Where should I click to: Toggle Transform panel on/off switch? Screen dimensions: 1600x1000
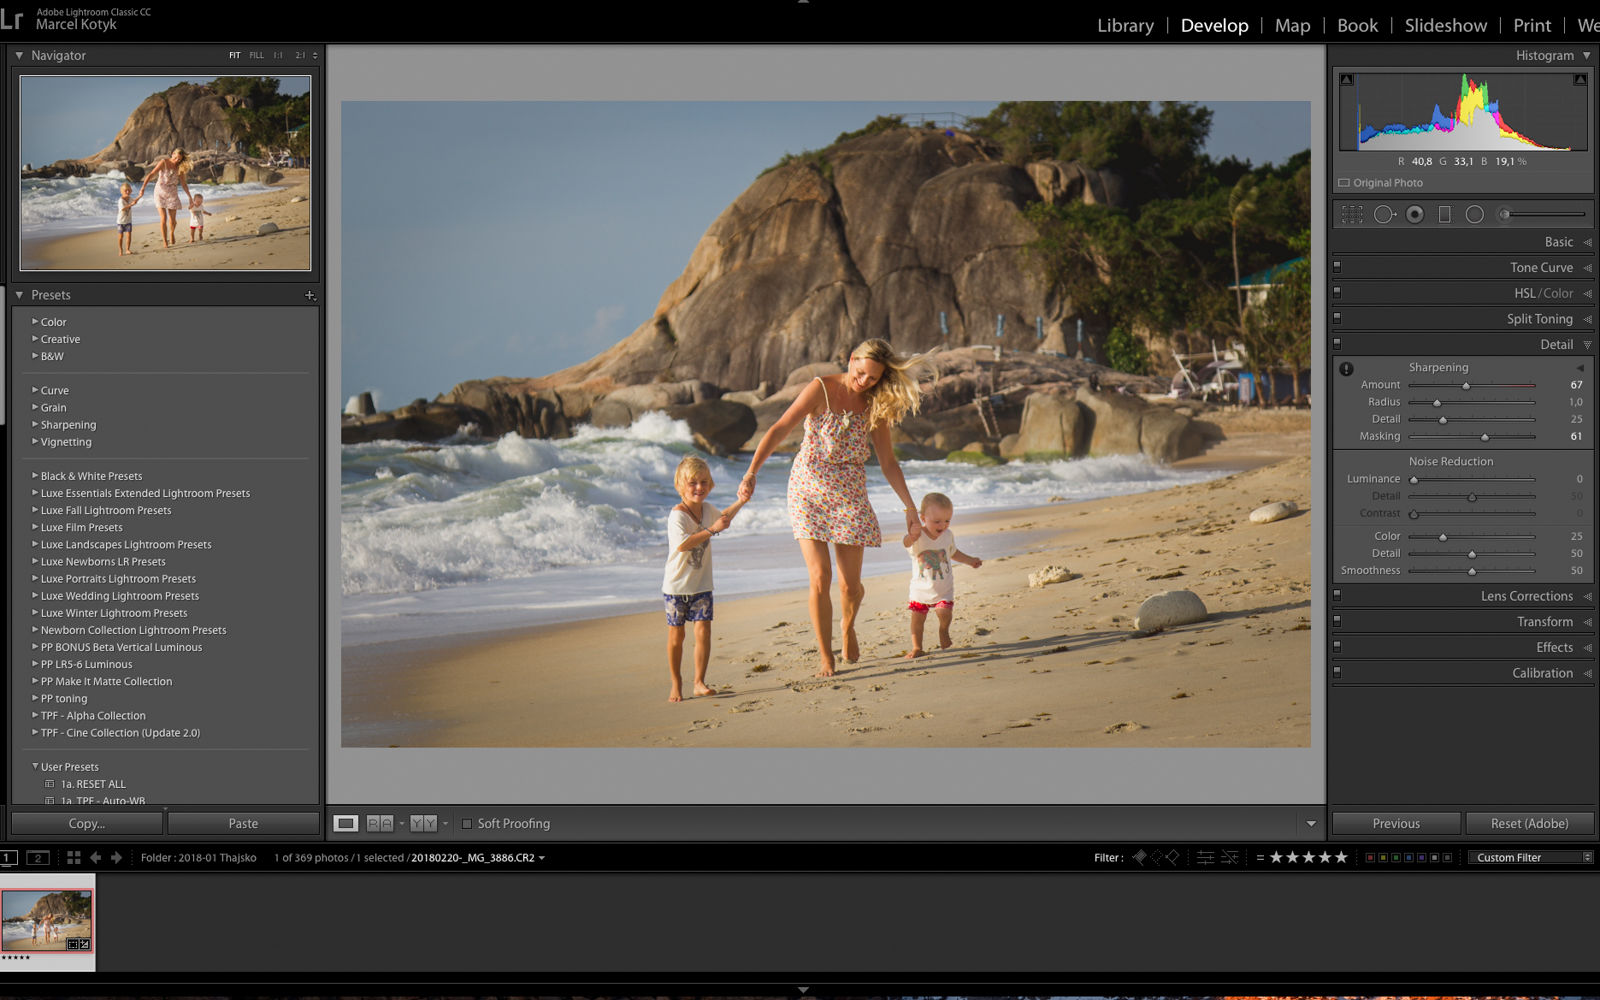click(x=1337, y=621)
